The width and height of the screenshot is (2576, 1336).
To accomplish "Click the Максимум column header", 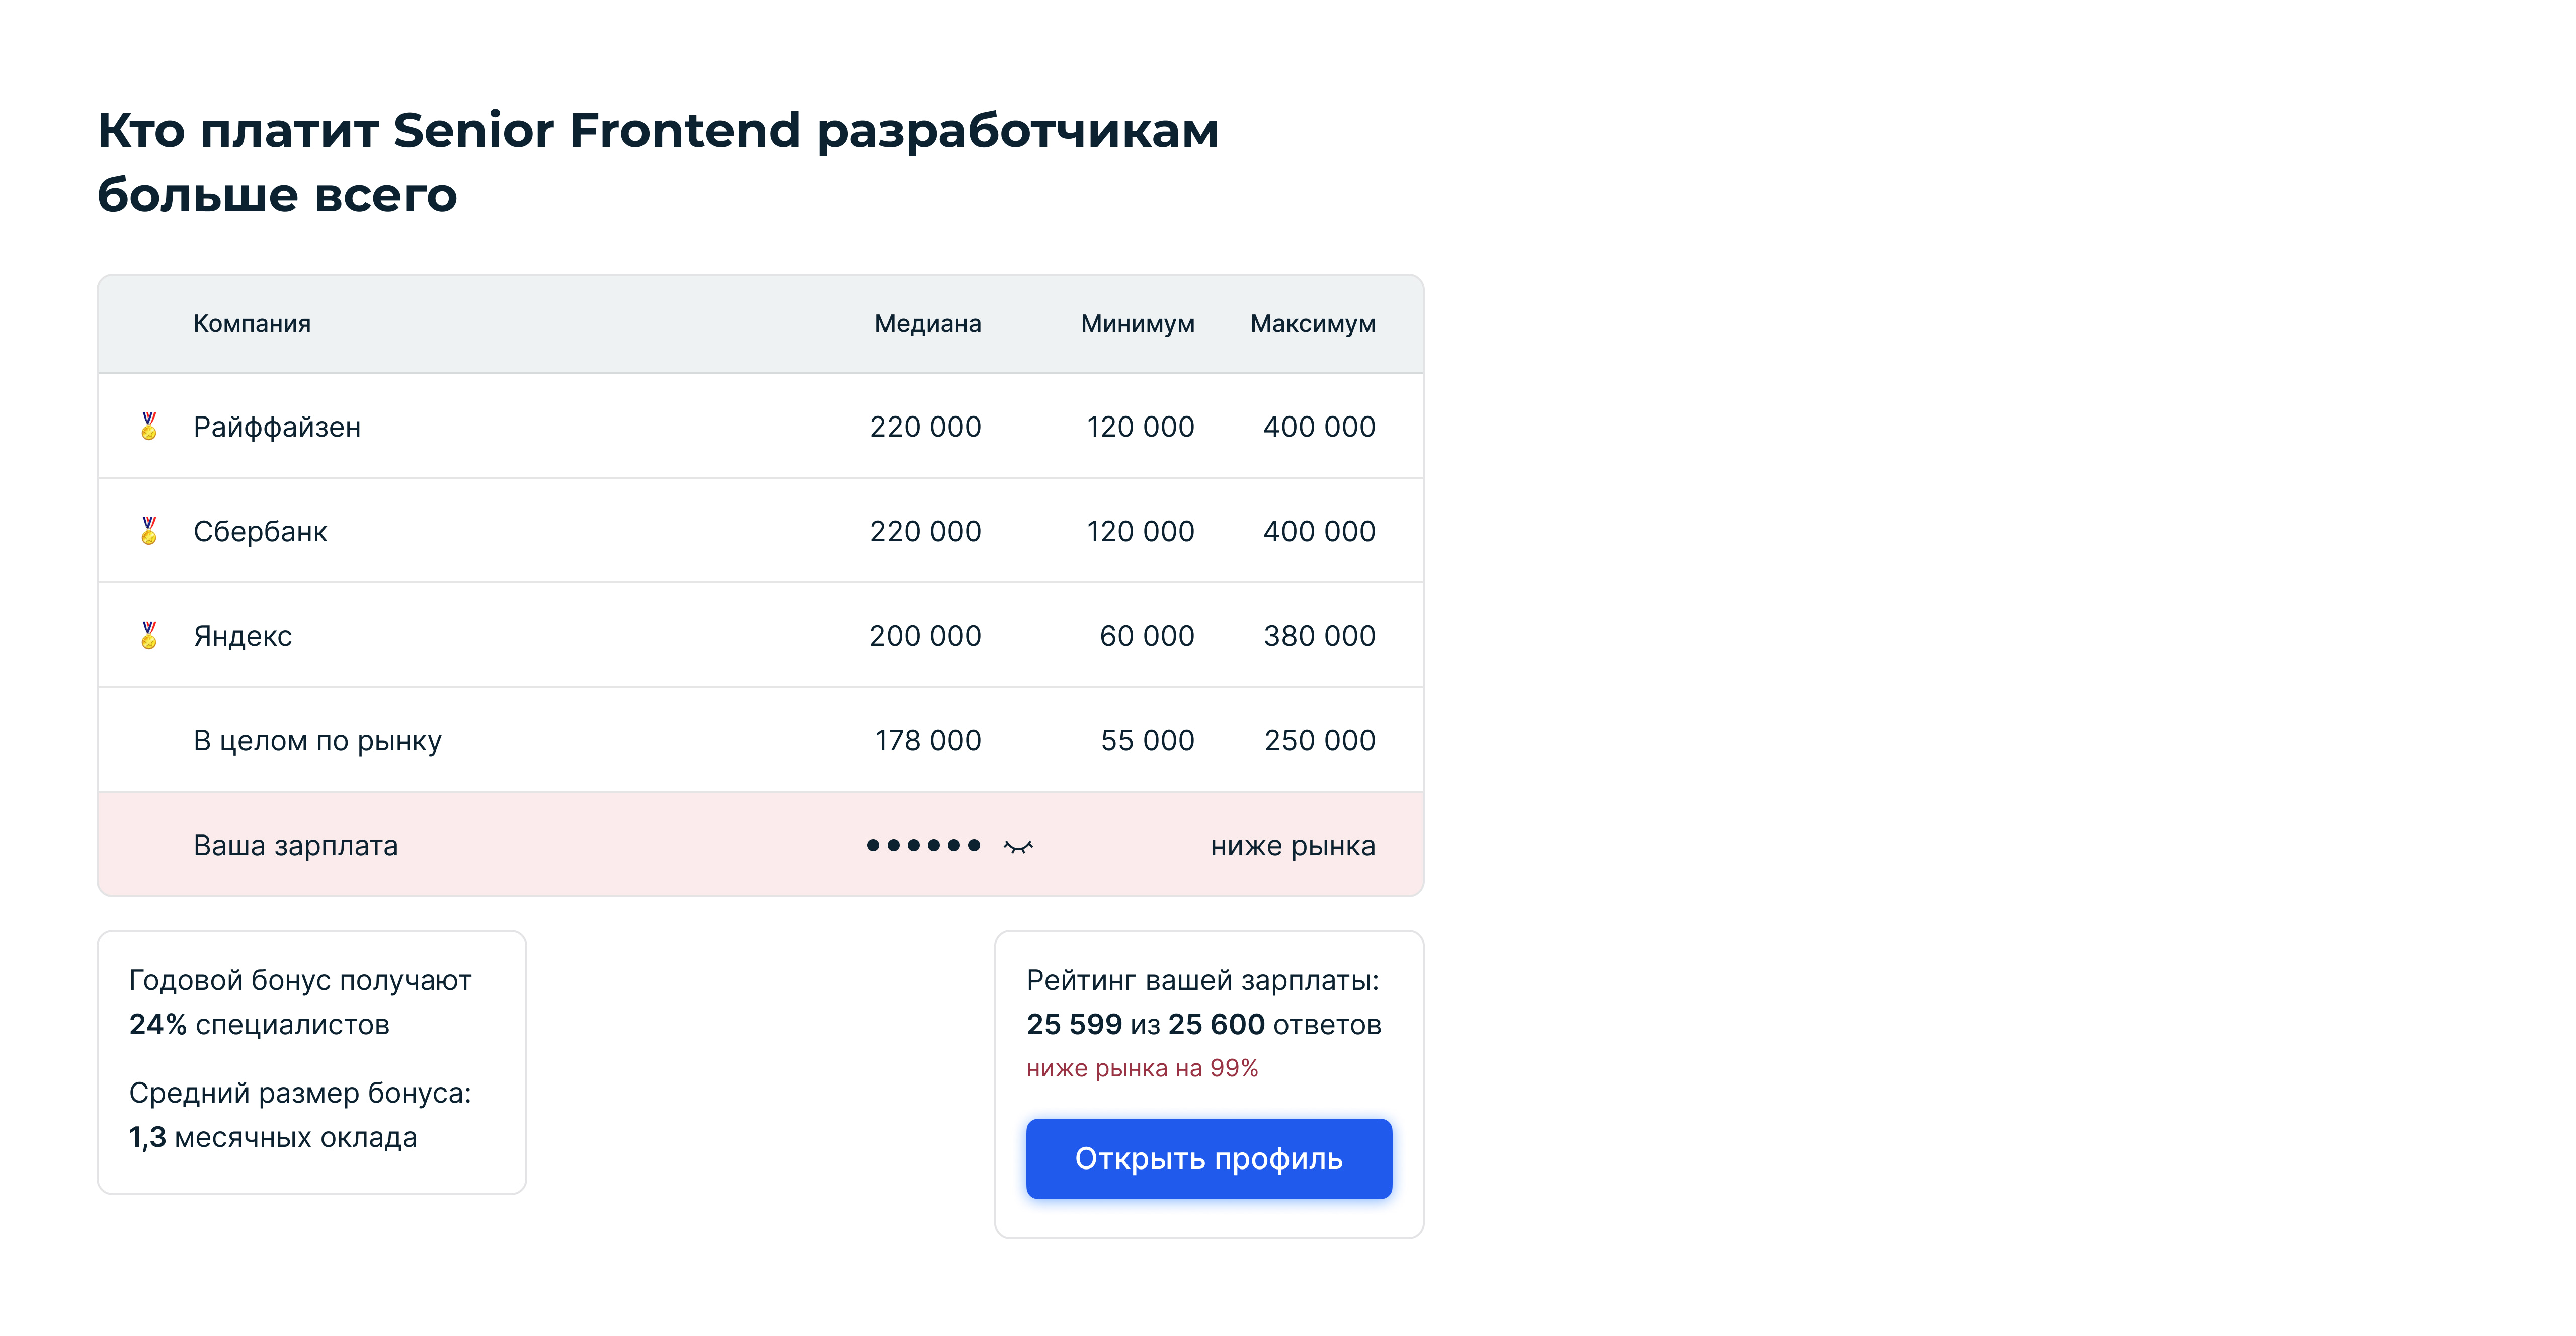I will (x=1312, y=323).
